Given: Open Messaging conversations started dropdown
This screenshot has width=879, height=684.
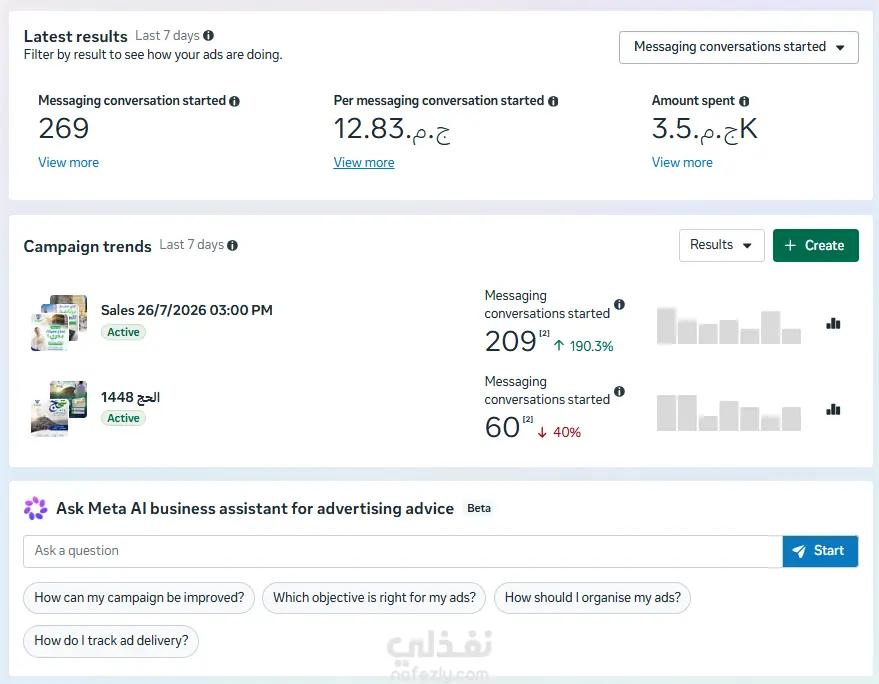Looking at the screenshot, I should [x=739, y=47].
